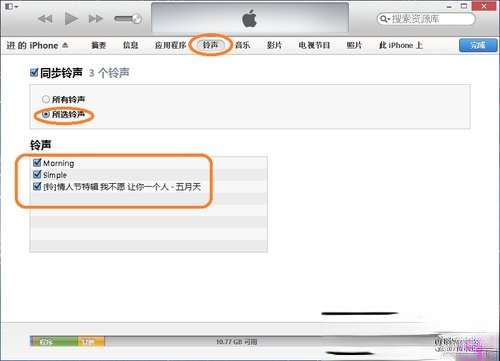Click the previous track rewind button

[45, 19]
